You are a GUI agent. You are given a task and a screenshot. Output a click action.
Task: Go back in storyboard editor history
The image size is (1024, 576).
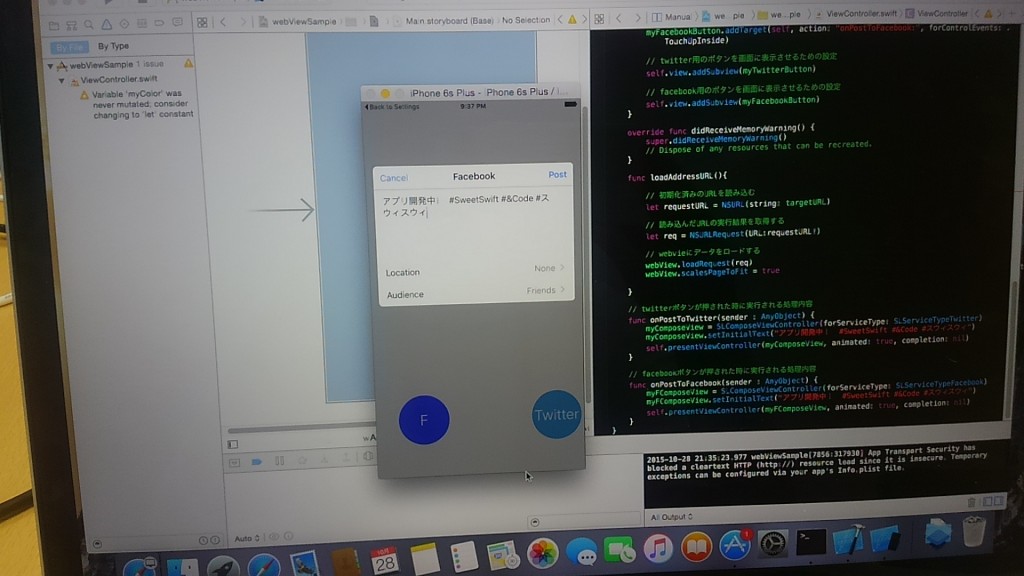pyautogui.click(x=223, y=22)
